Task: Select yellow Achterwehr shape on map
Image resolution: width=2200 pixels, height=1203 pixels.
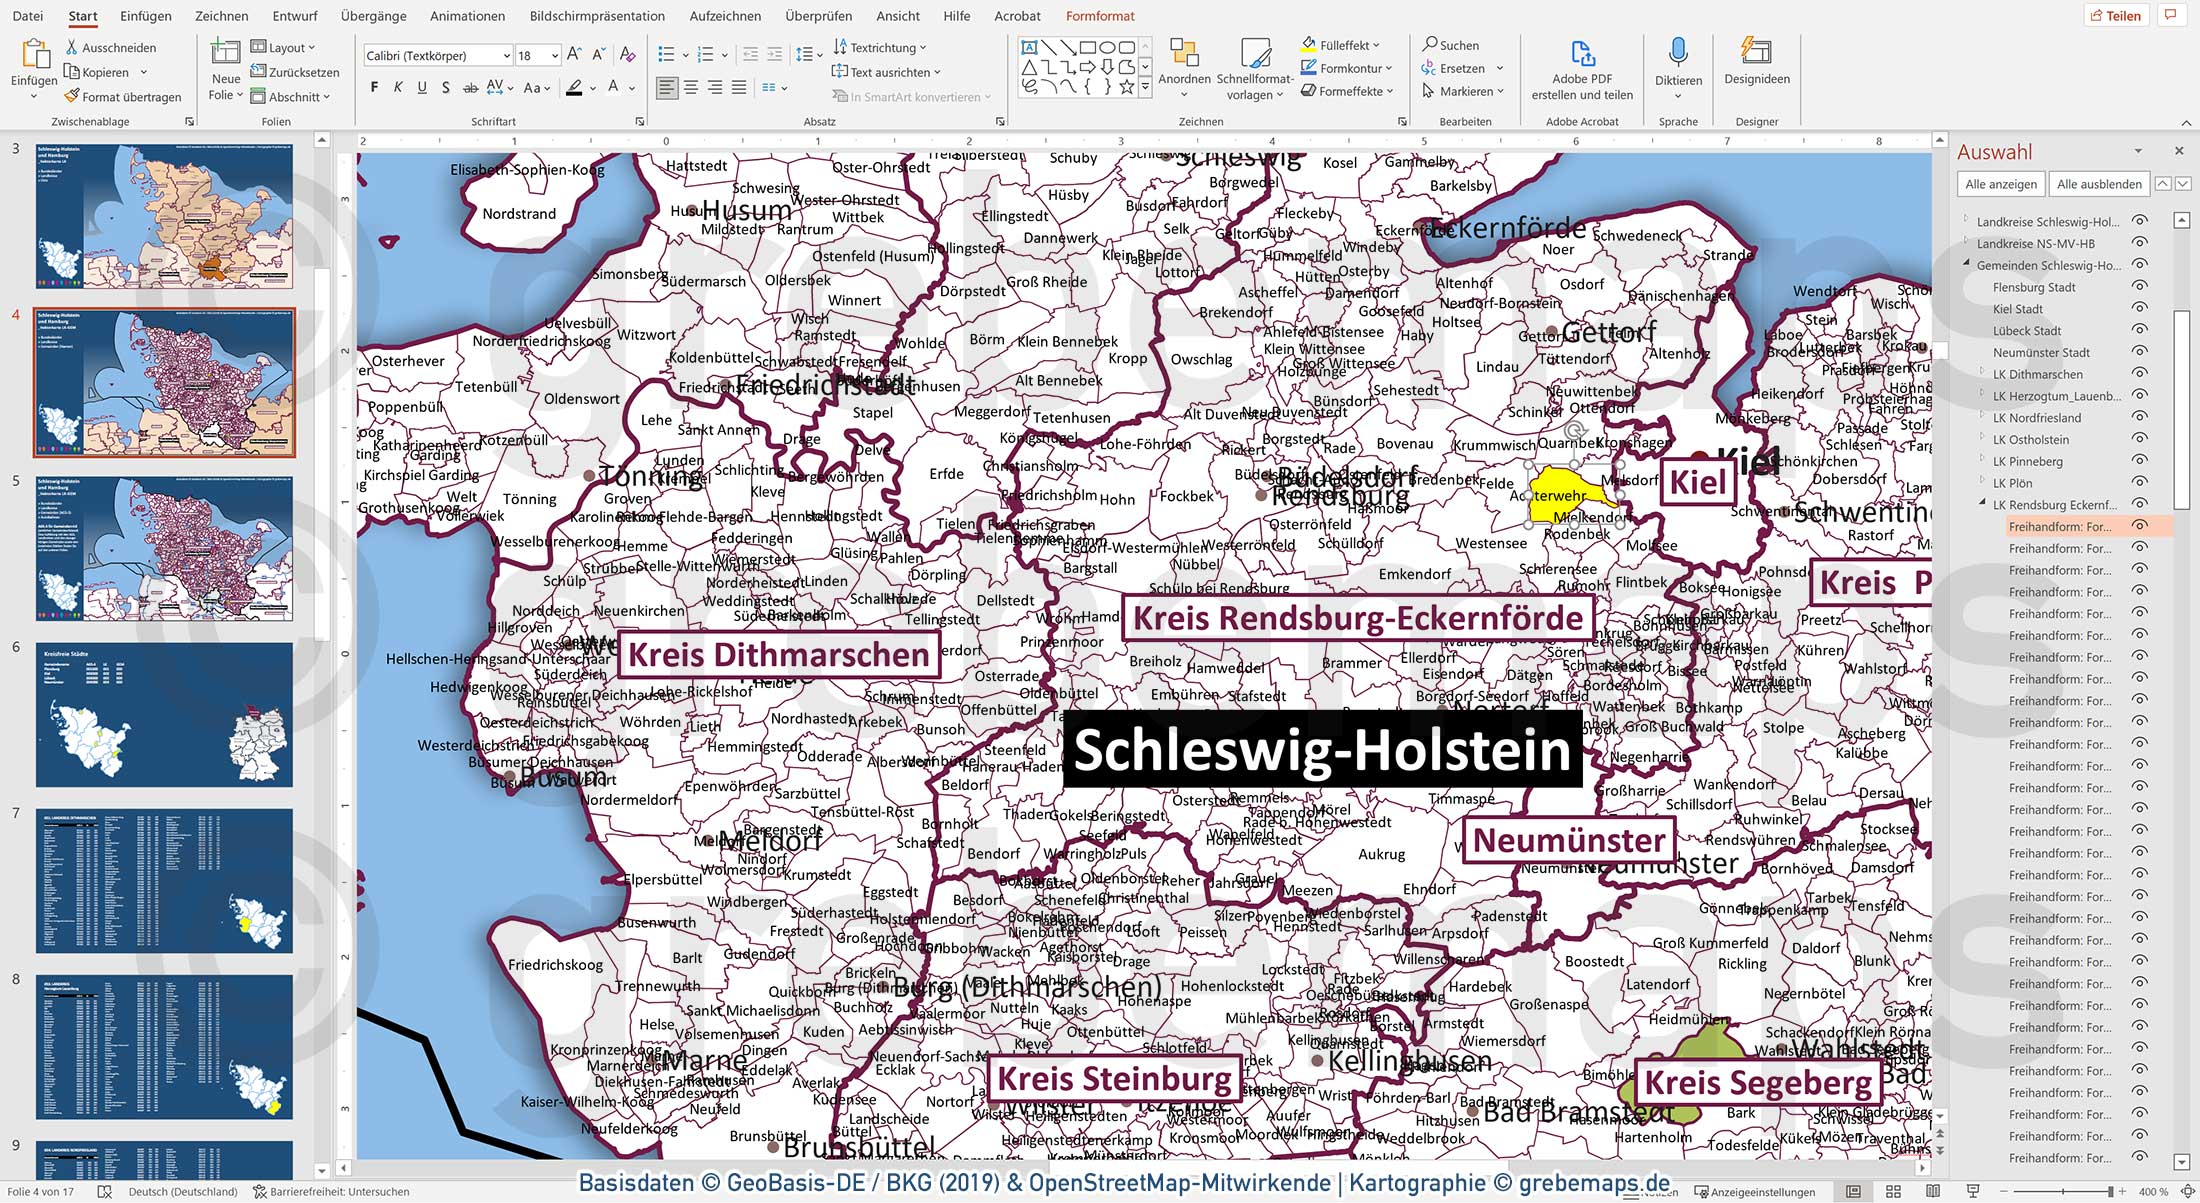Action: (x=1560, y=497)
